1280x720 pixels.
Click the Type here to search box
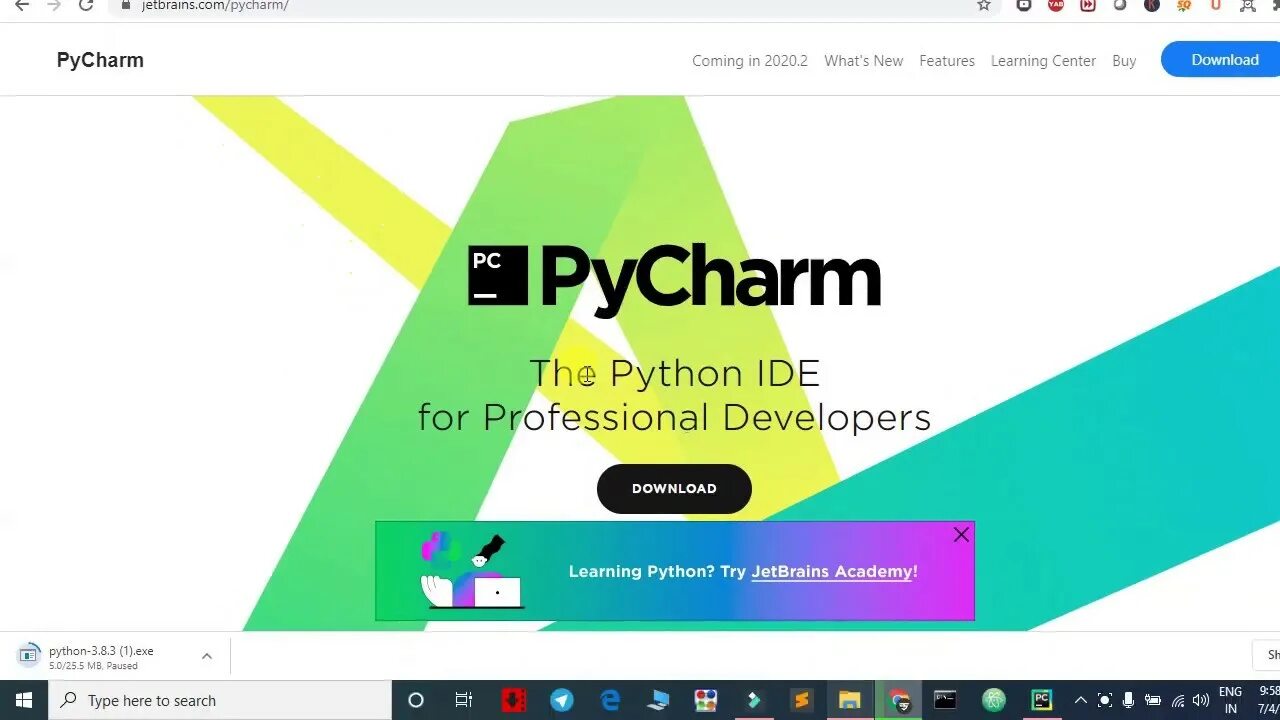coord(220,700)
